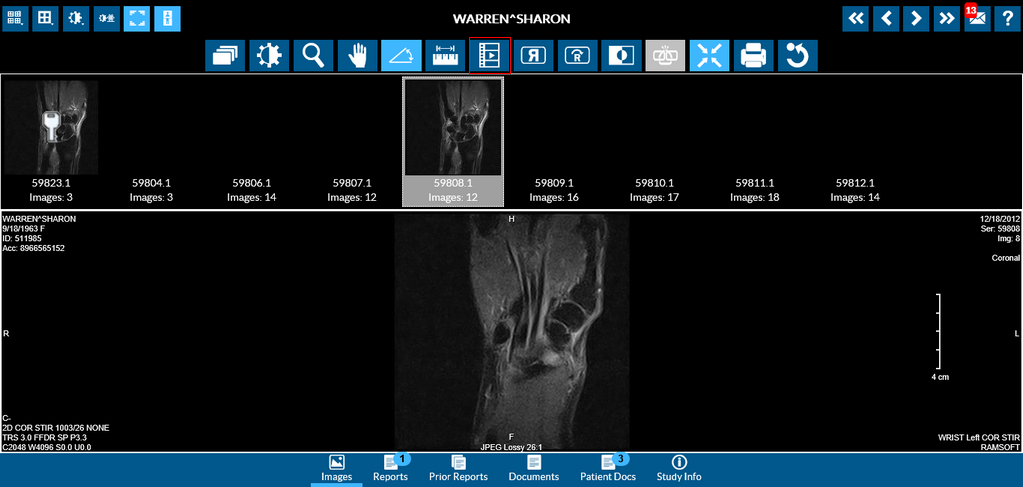Toggle invert grayscale on the image
1023x487 pixels.
(621, 56)
